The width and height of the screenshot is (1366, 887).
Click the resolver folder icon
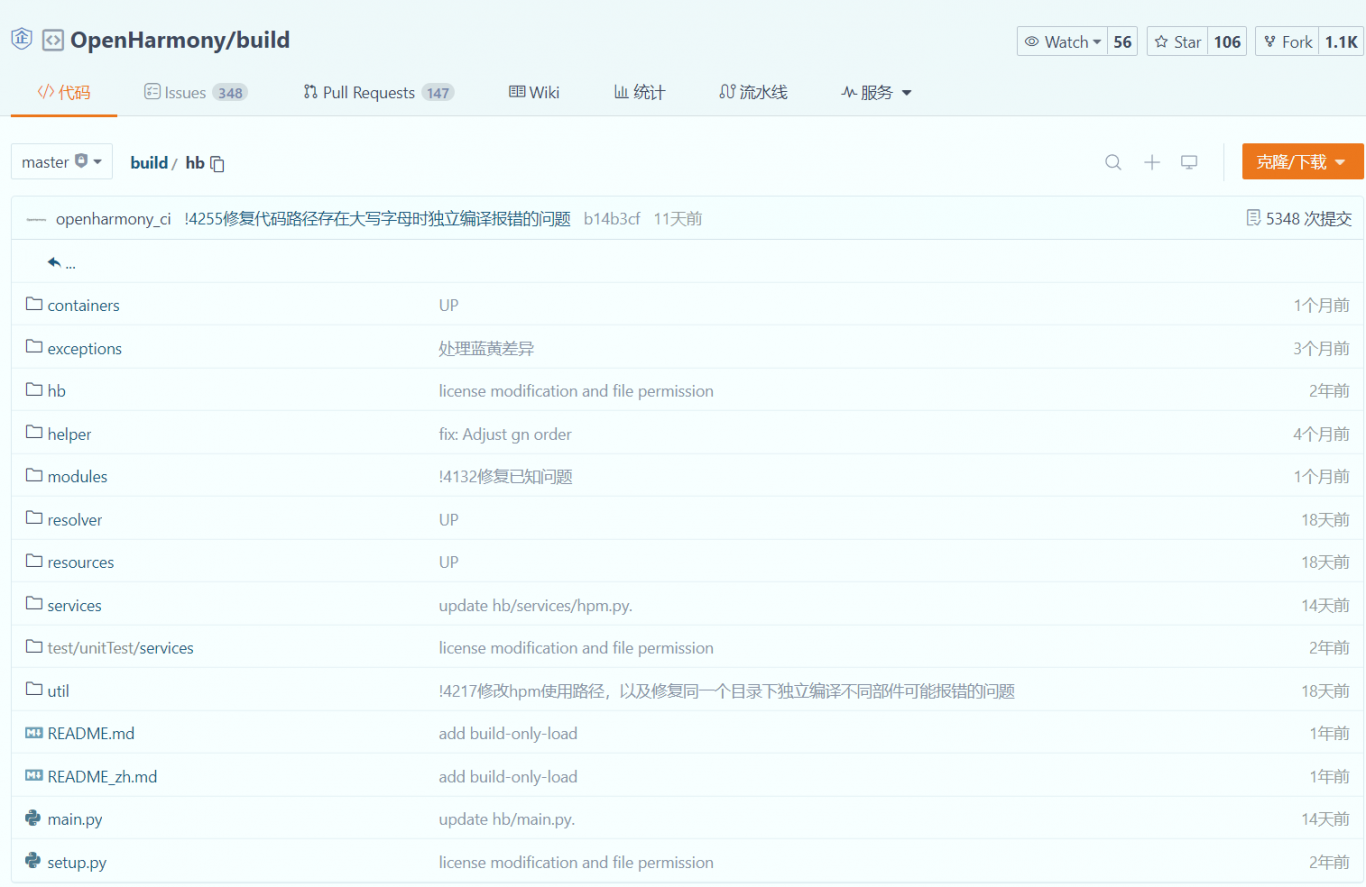(34, 519)
